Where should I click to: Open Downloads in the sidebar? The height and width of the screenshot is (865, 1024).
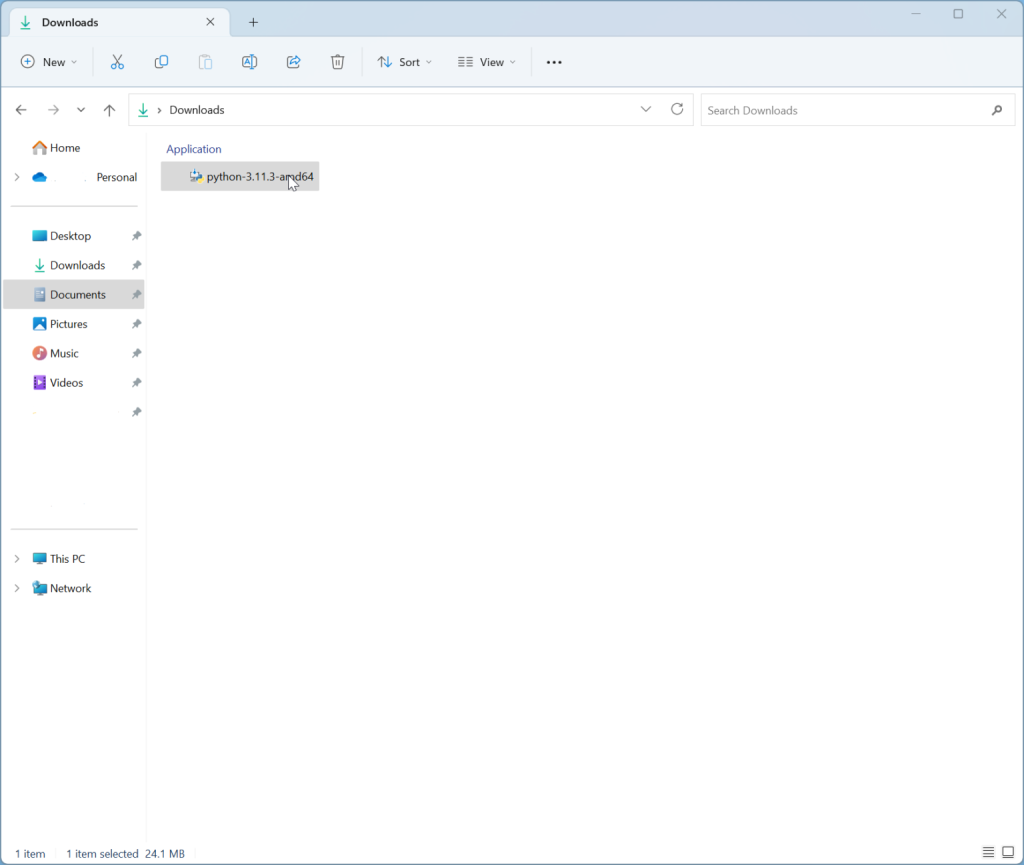[78, 265]
